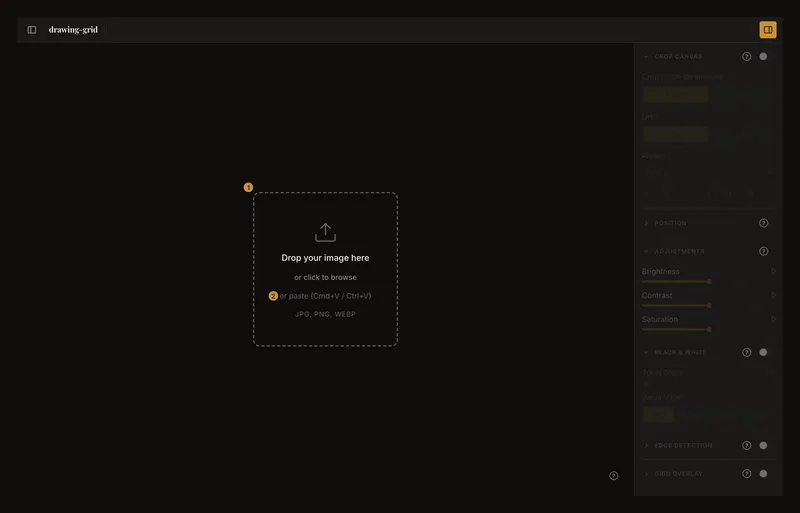
Task: Click the 'Drop your image here' text
Action: [x=325, y=258]
